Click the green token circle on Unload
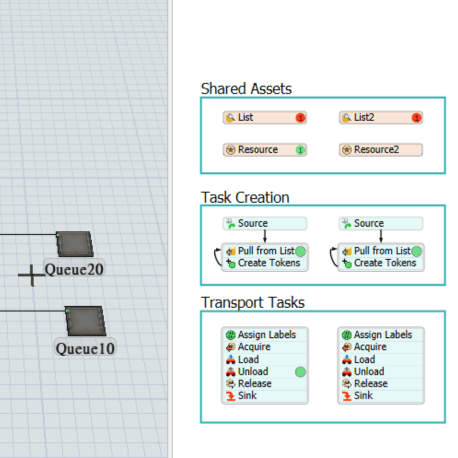Viewport: 458px width, 458px height. [300, 372]
